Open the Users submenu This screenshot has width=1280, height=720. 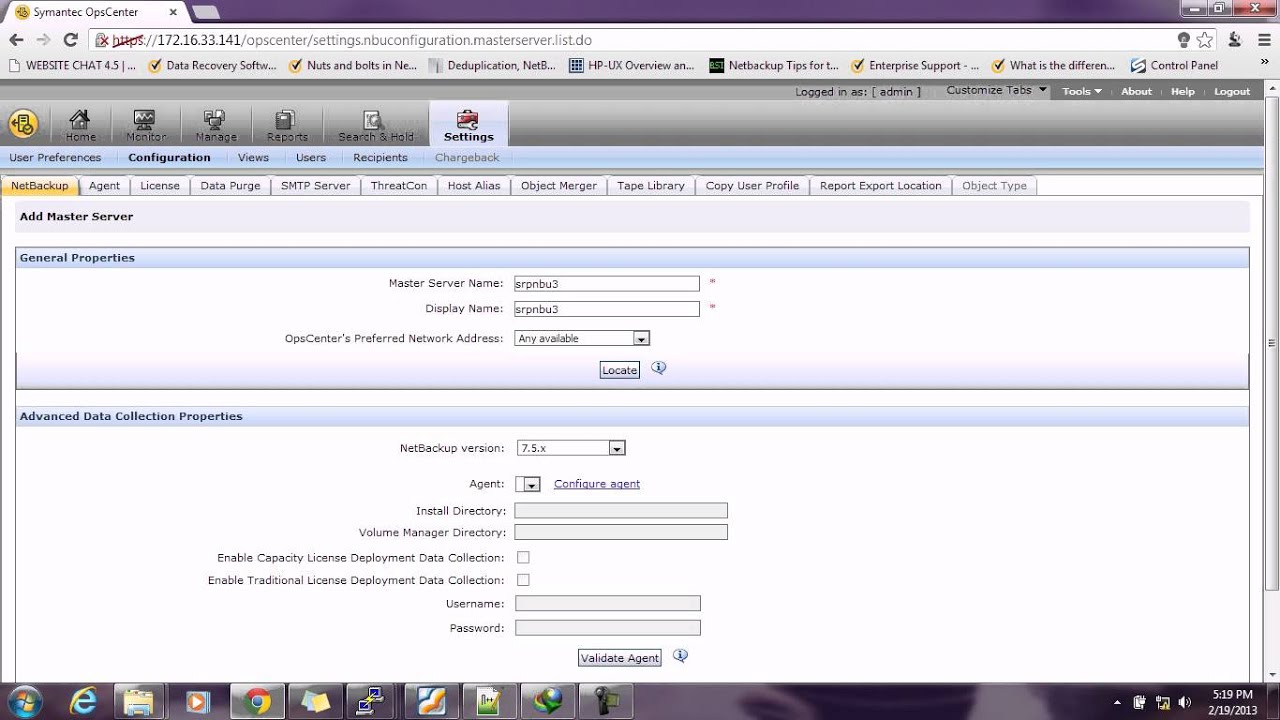(x=311, y=157)
